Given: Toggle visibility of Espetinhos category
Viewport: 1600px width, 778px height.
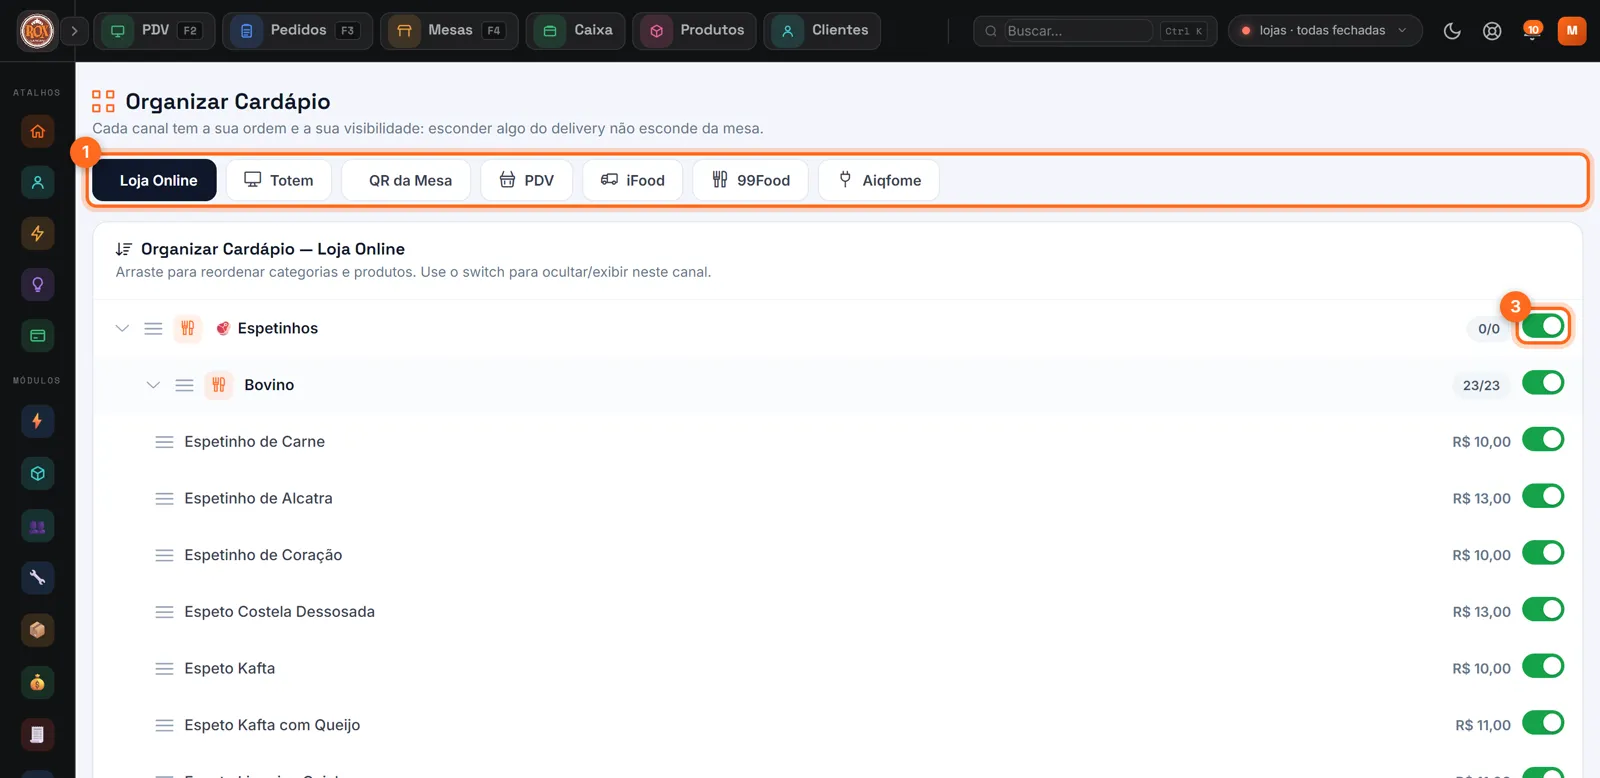Looking at the screenshot, I should [1543, 326].
